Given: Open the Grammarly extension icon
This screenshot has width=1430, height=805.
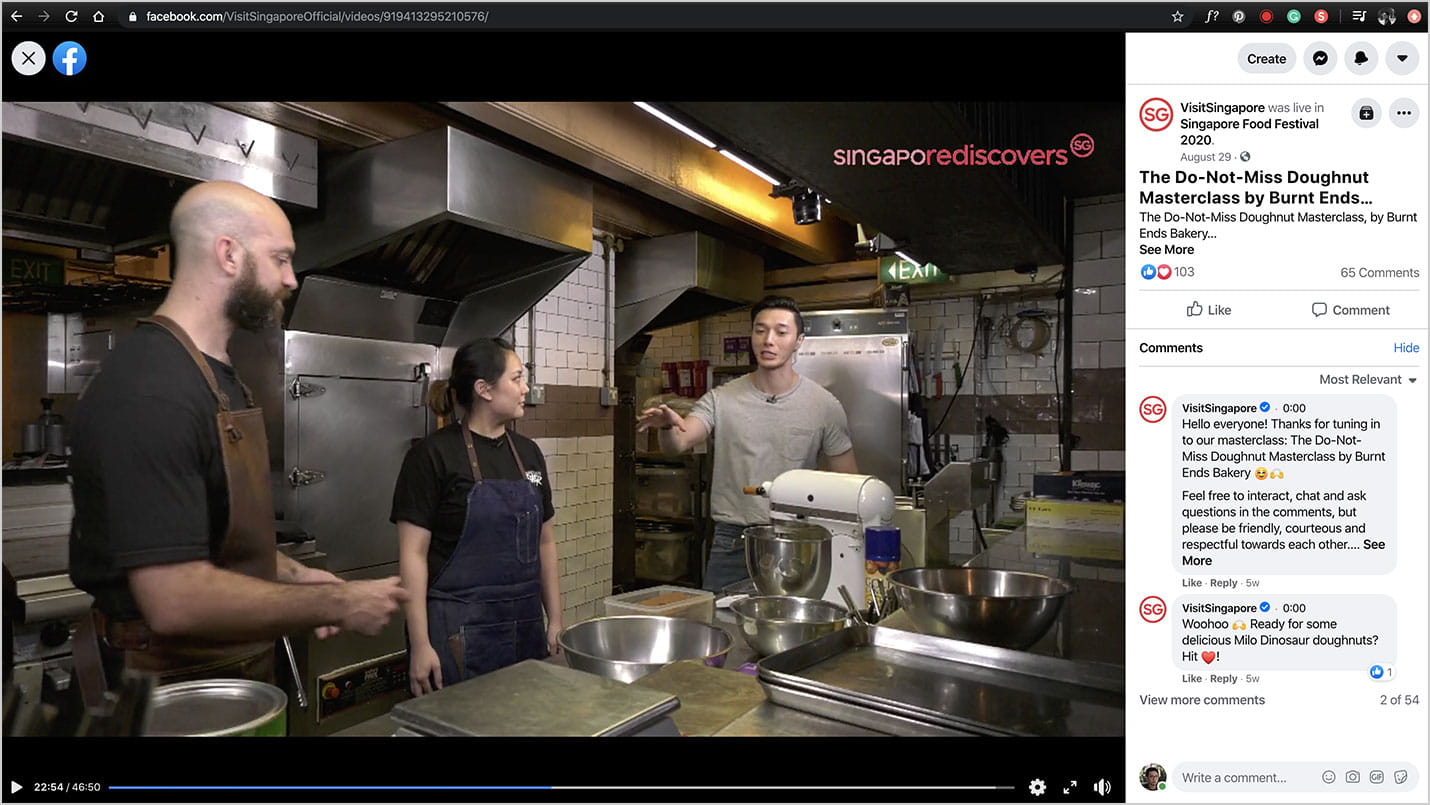Looking at the screenshot, I should tap(1293, 16).
